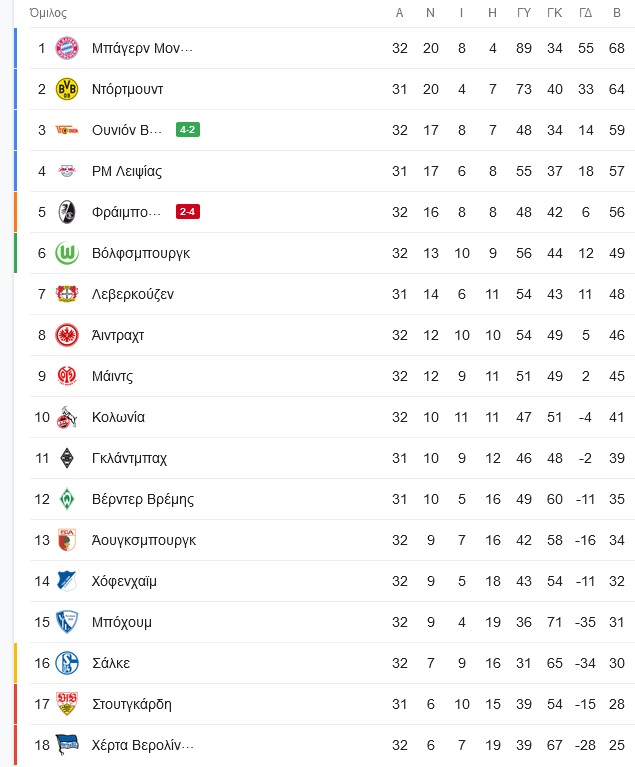Click the Bayern Munich club logo
This screenshot has width=635, height=767.
(67, 48)
